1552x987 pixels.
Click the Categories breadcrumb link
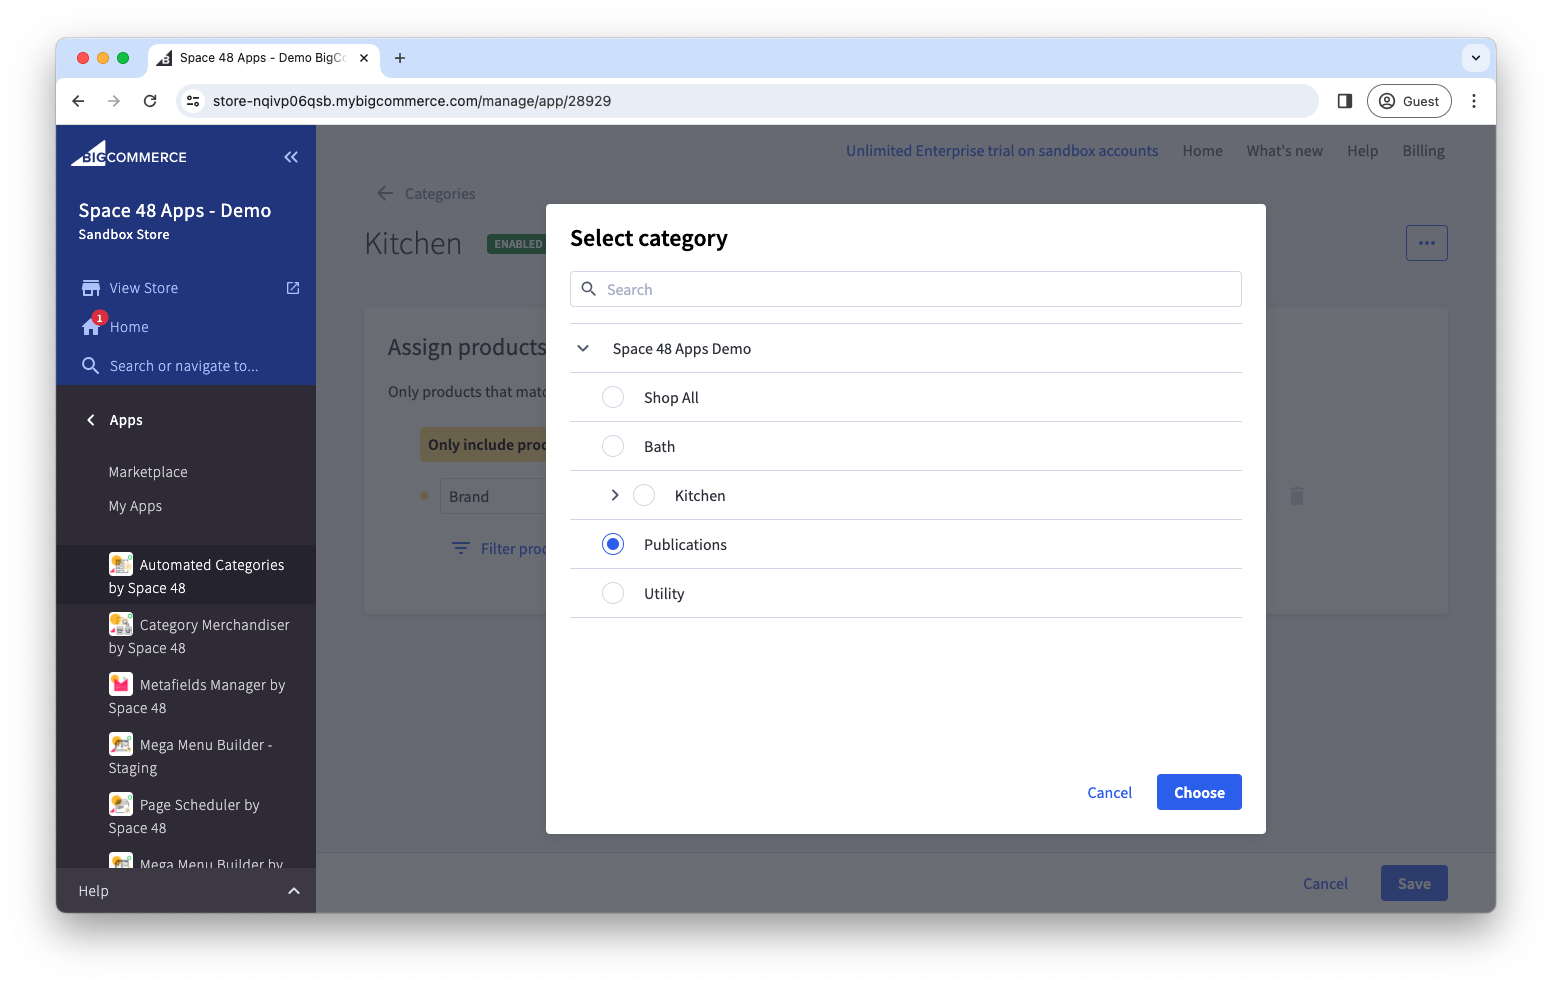[440, 194]
